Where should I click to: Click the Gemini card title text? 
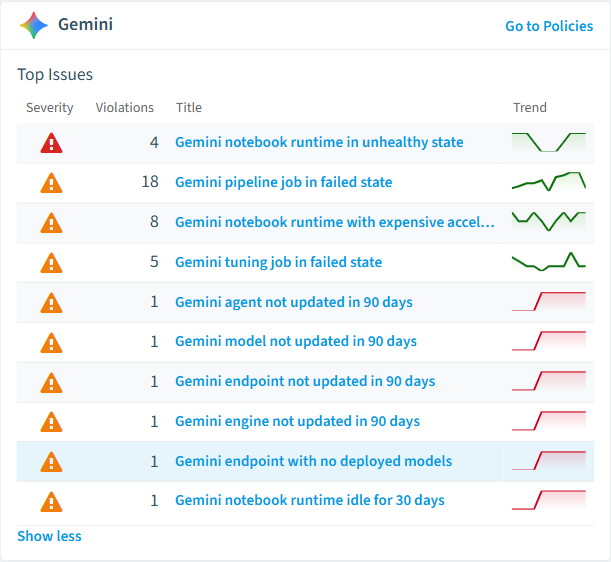click(x=85, y=25)
